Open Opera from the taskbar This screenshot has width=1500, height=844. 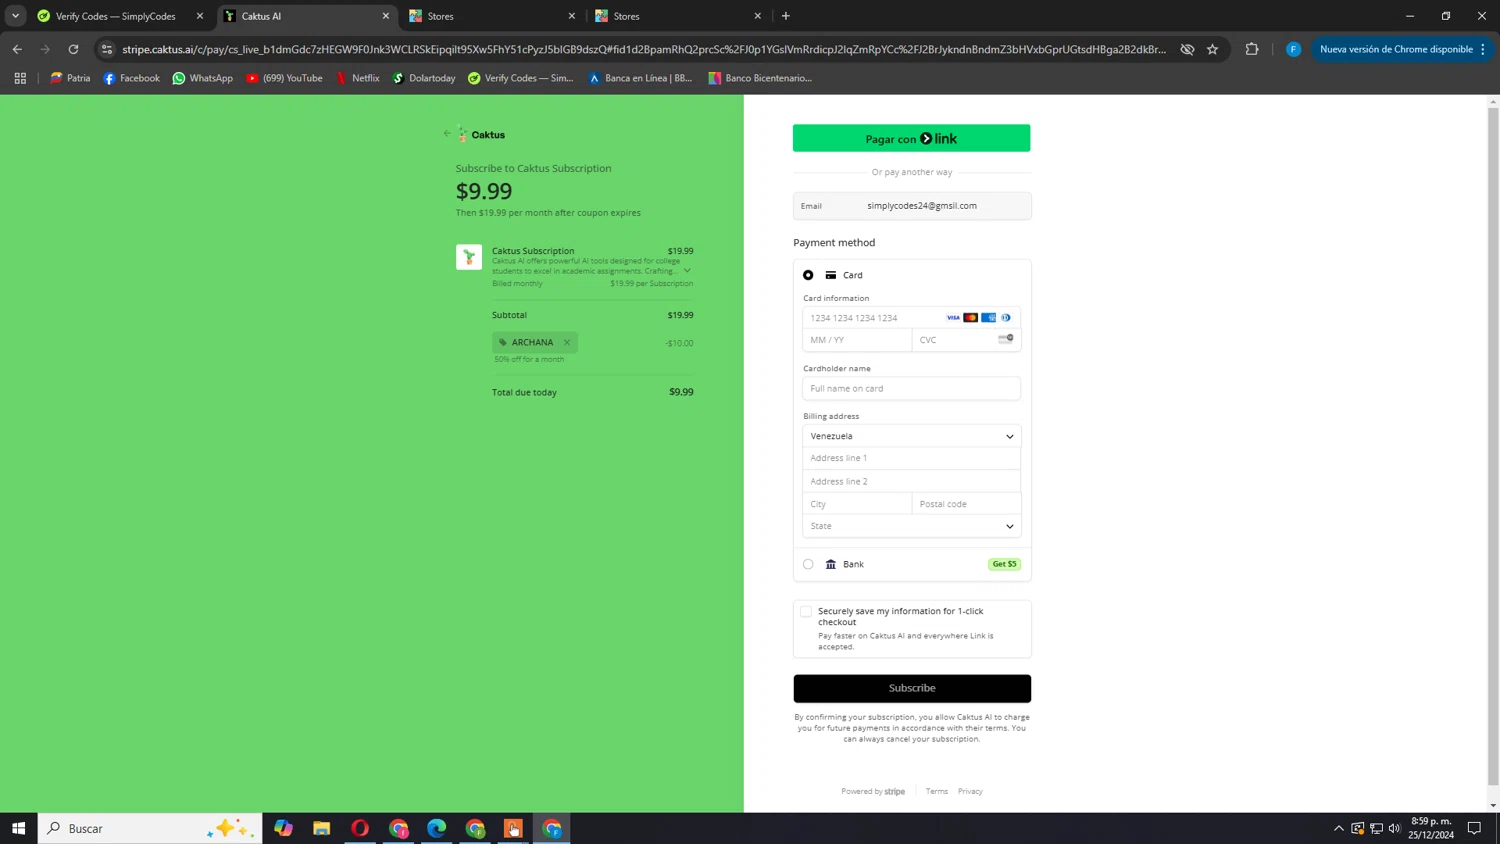[x=360, y=828]
